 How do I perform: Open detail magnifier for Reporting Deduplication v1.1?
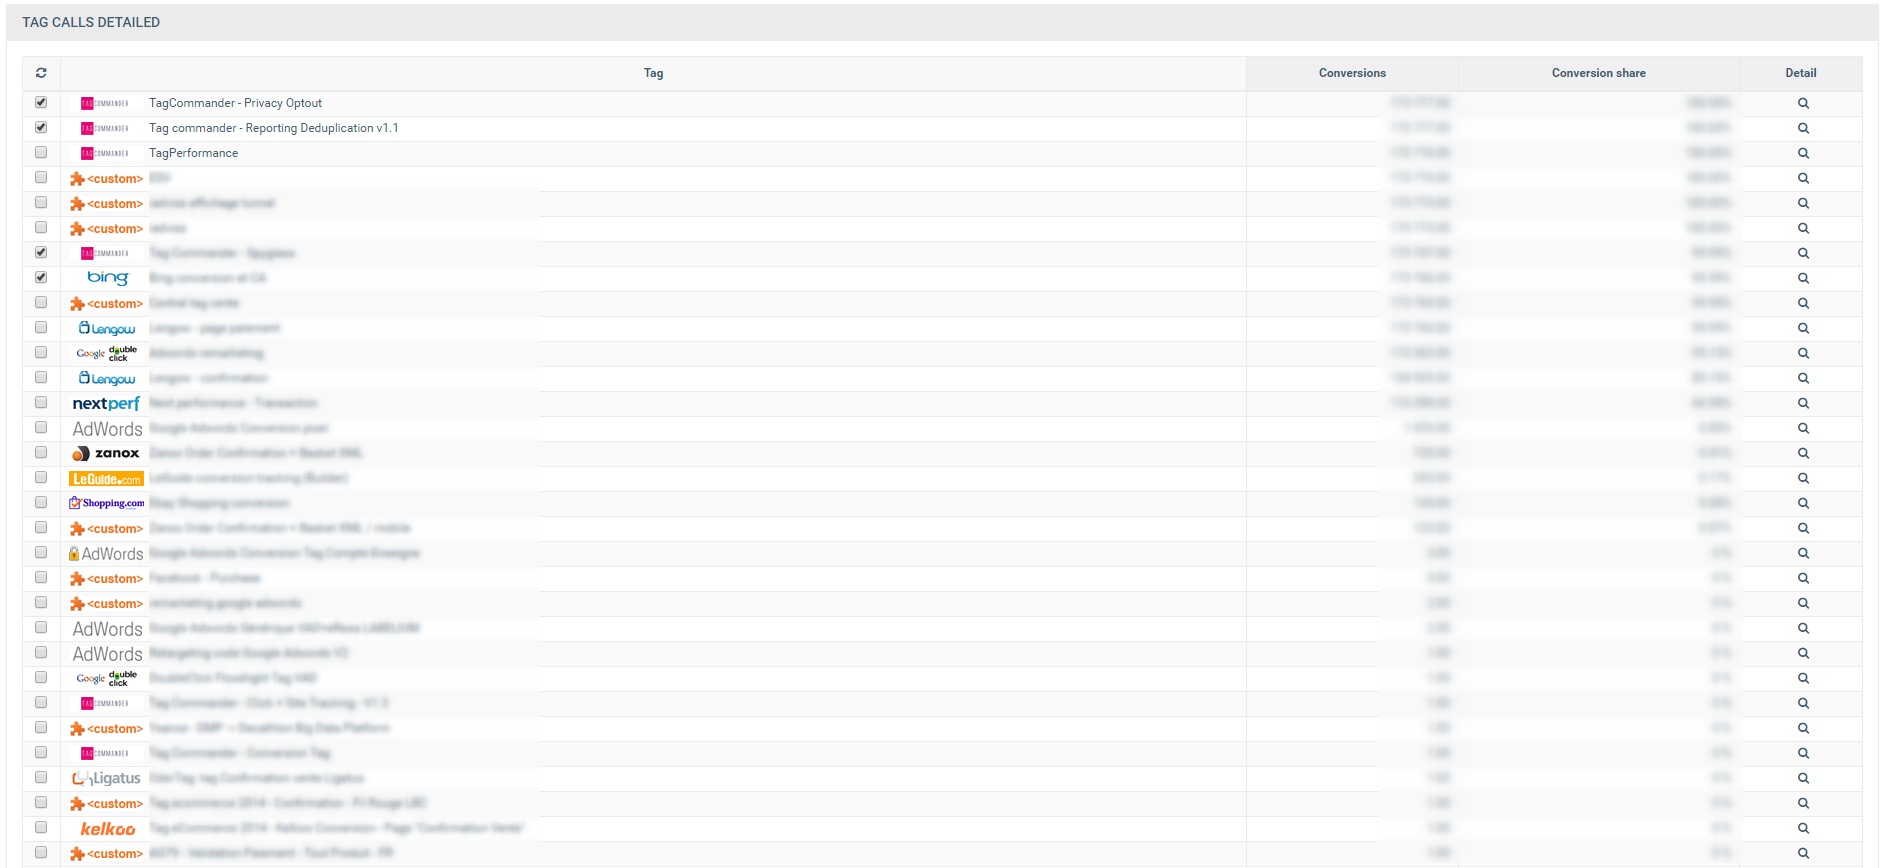(1803, 128)
